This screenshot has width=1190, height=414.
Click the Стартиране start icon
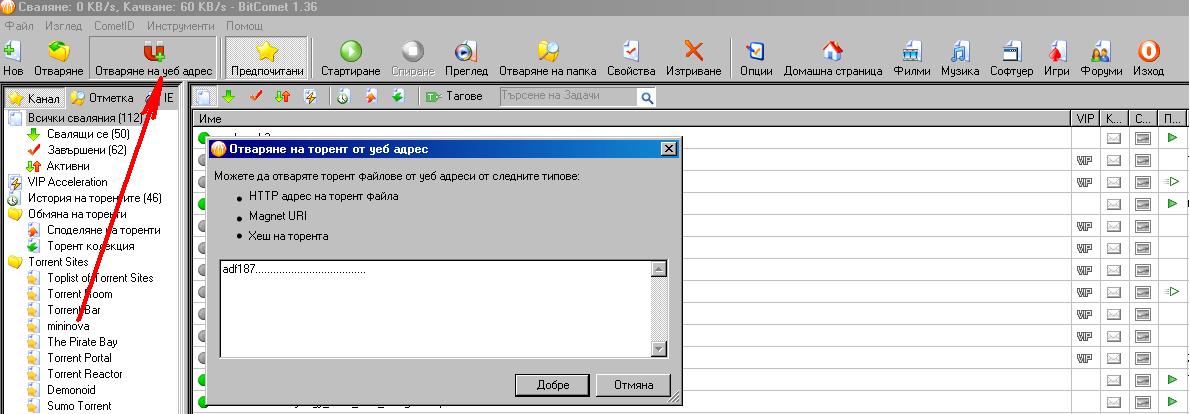(x=350, y=52)
